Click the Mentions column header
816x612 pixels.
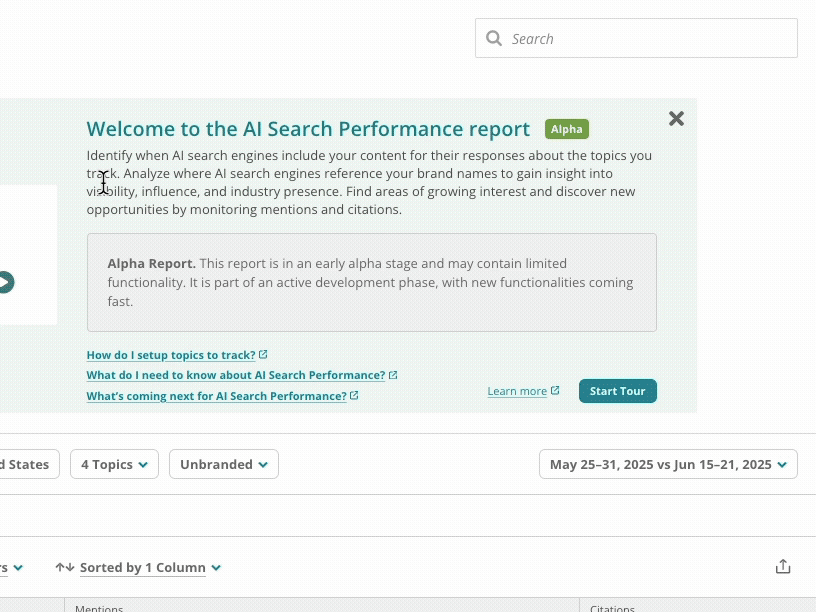99,608
